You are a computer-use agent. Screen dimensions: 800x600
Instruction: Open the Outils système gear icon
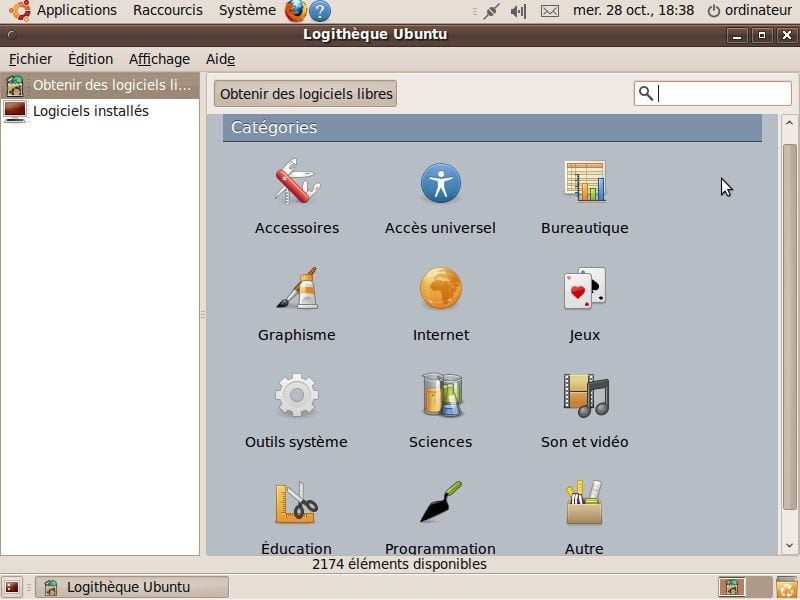click(x=297, y=395)
